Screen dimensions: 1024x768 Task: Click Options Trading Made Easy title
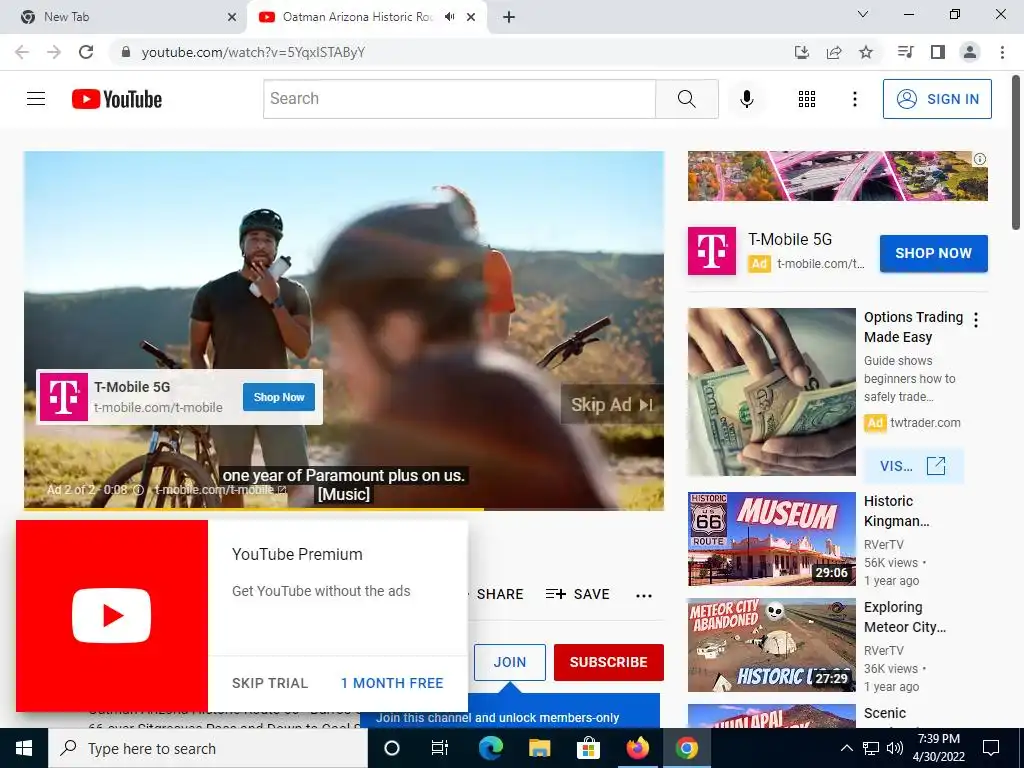pos(913,327)
